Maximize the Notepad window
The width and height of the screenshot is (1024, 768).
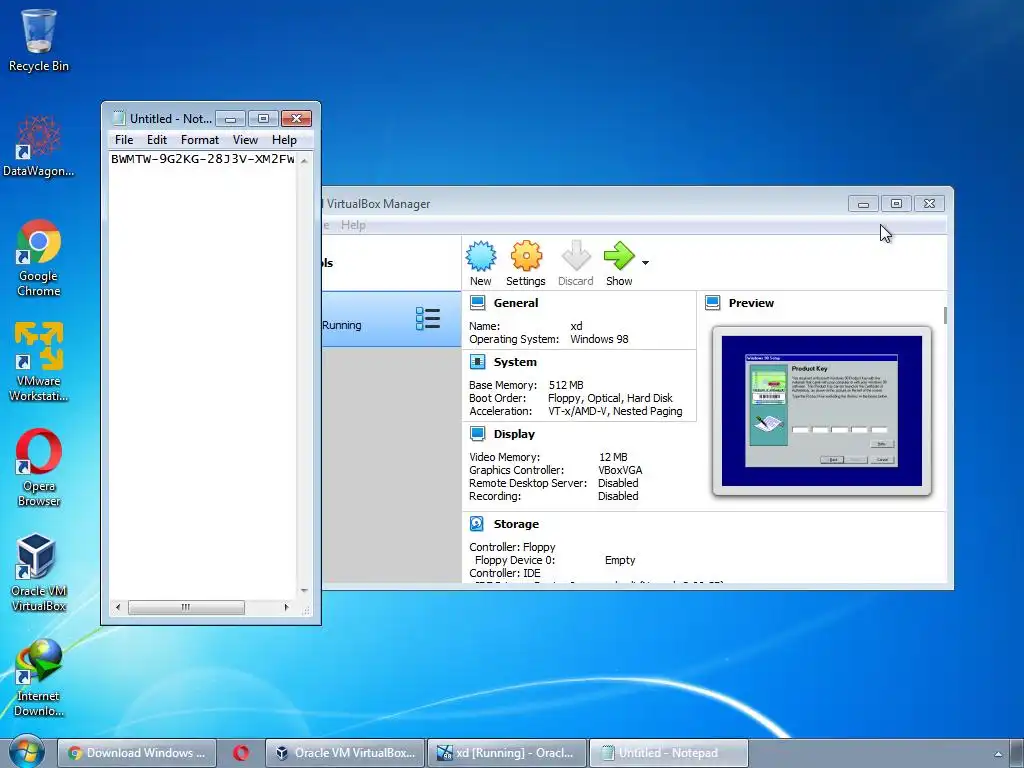[263, 118]
